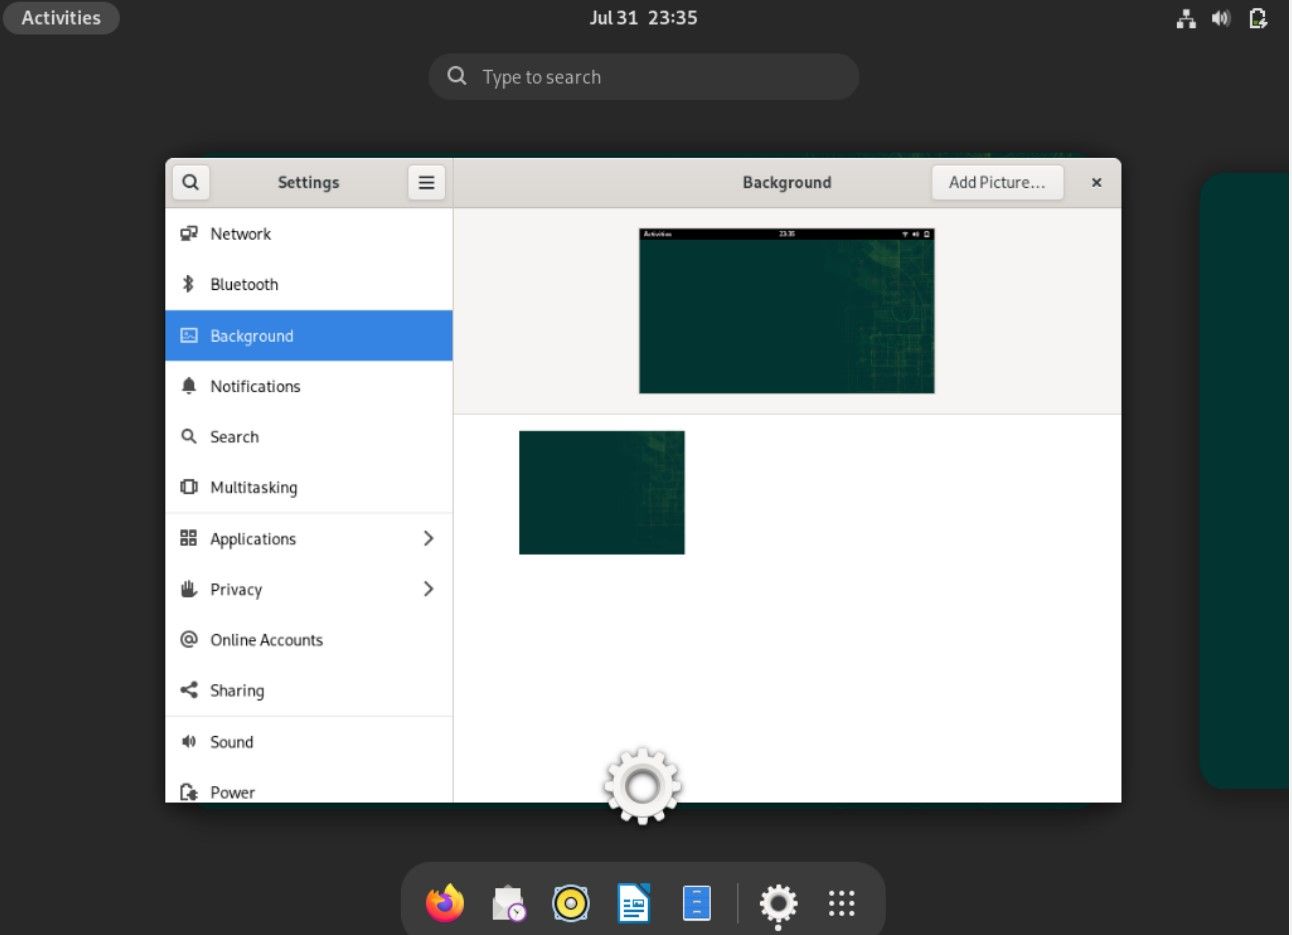1292x935 pixels.
Task: Click the Applications grid icon in sidebar
Action: 188,538
